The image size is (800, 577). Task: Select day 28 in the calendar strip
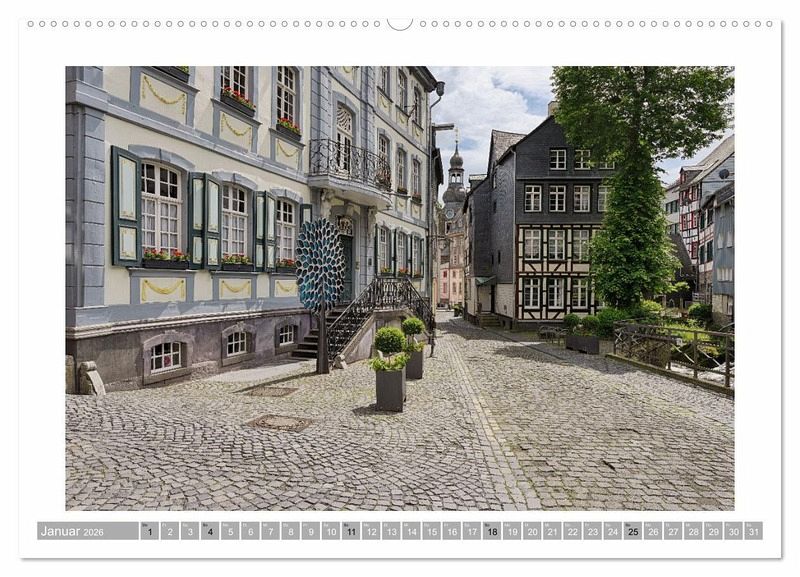(x=694, y=531)
